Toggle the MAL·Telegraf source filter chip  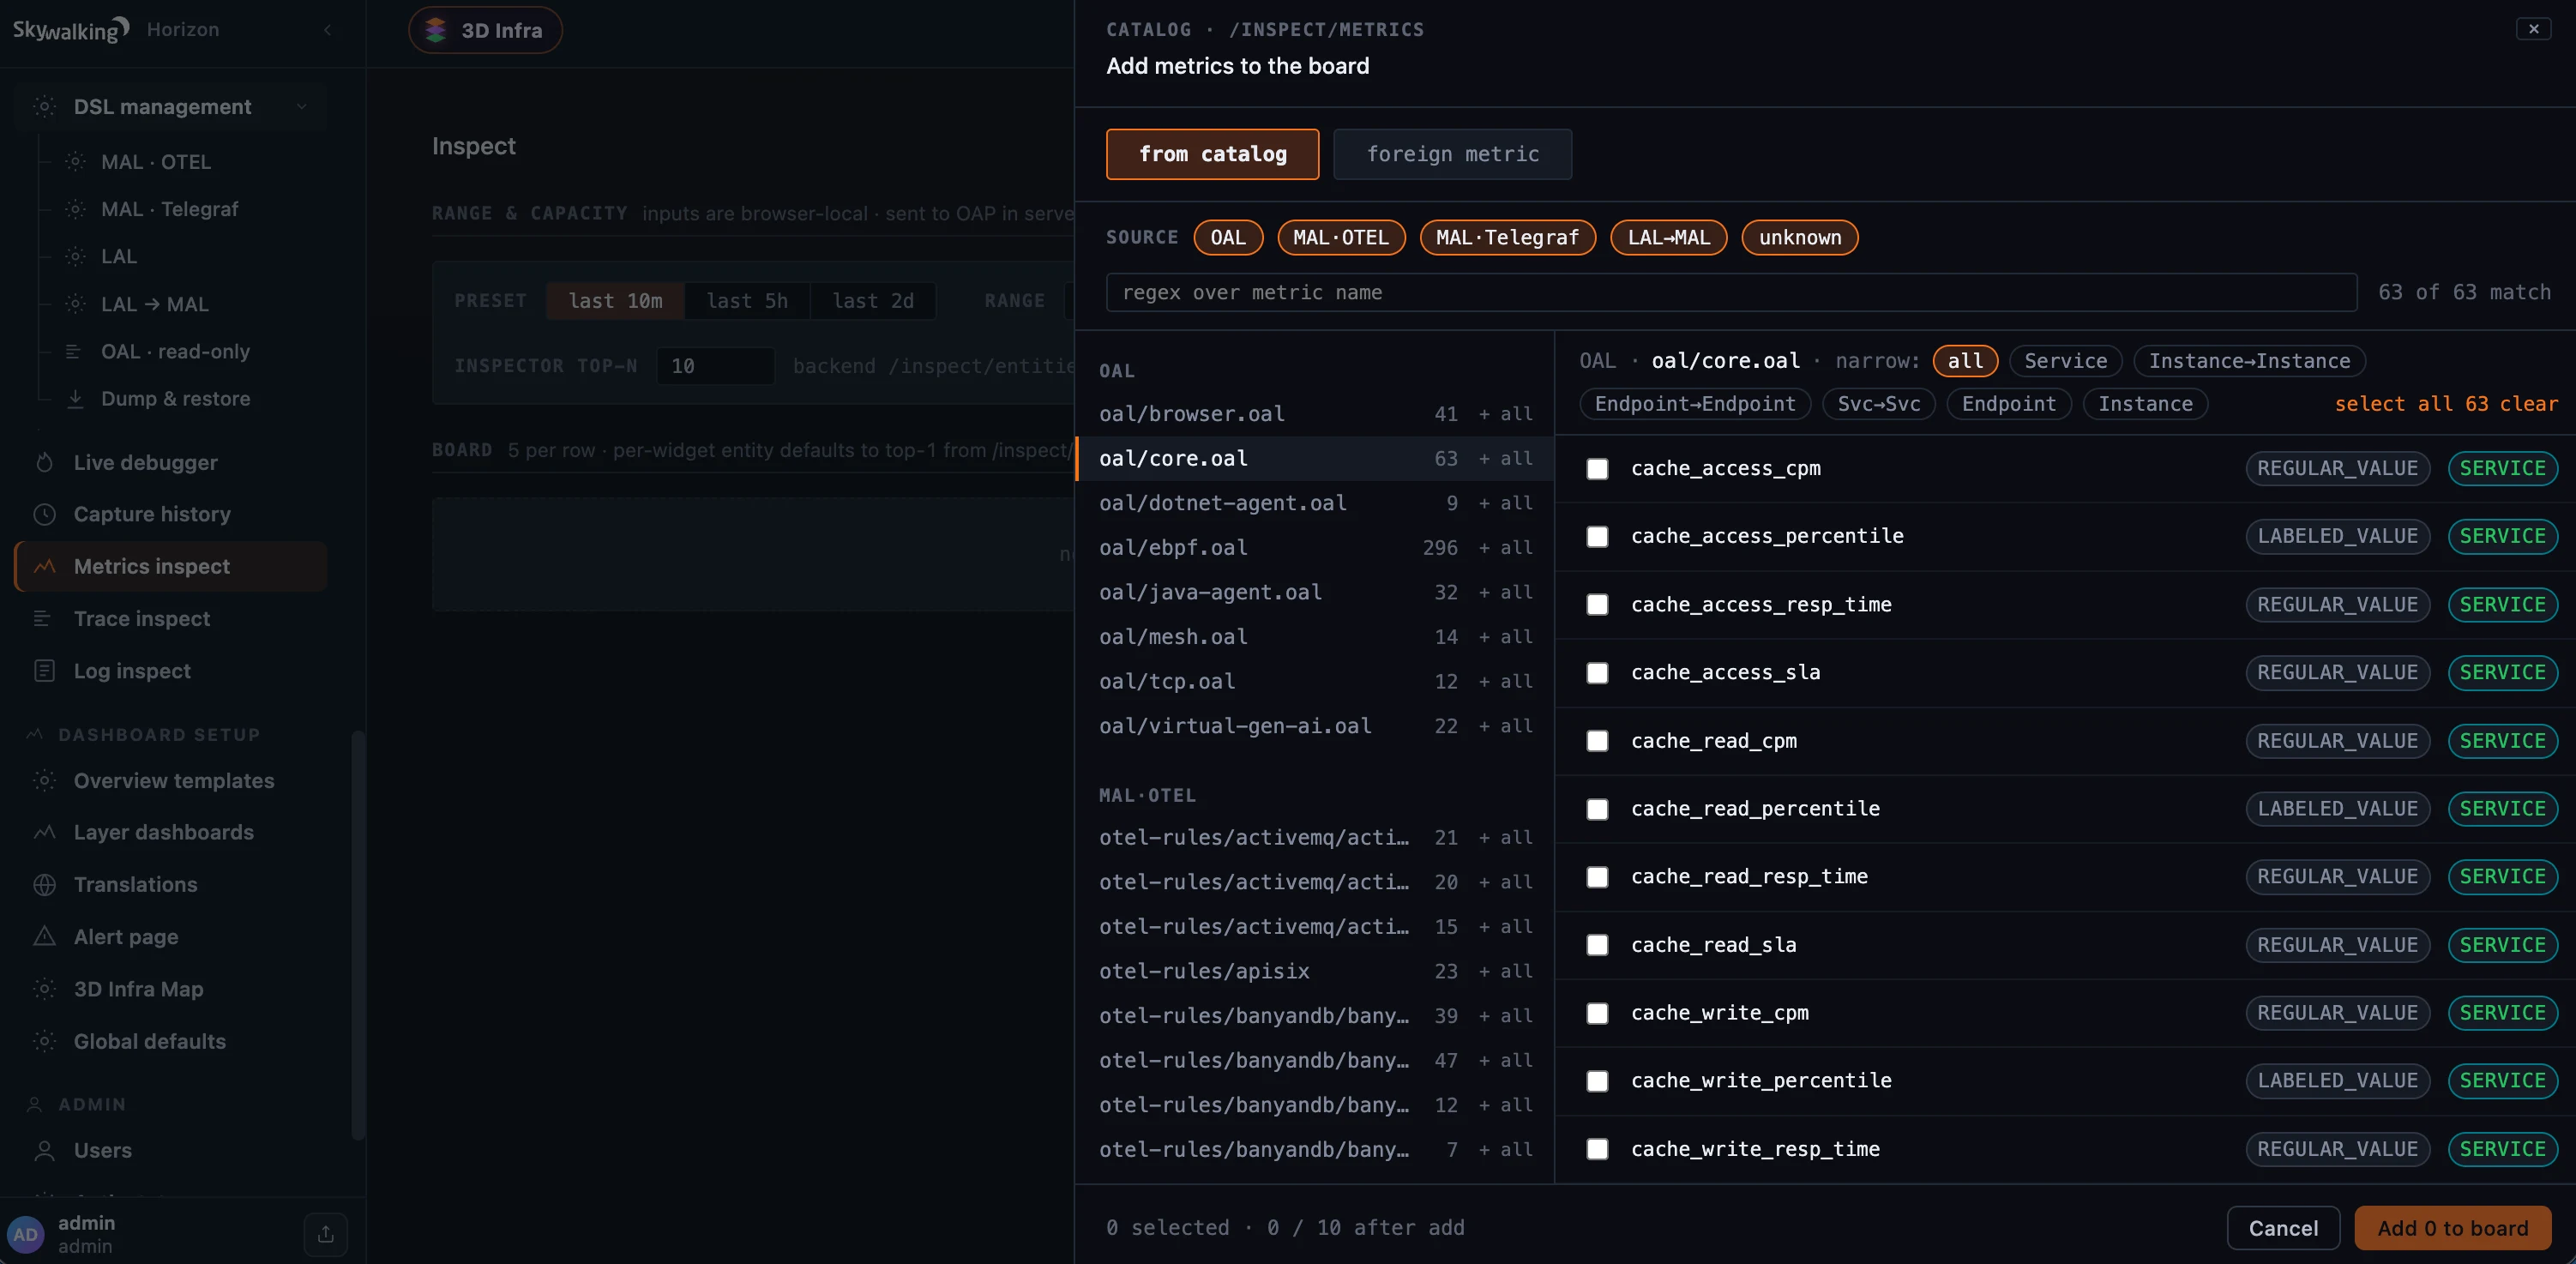(x=1507, y=237)
